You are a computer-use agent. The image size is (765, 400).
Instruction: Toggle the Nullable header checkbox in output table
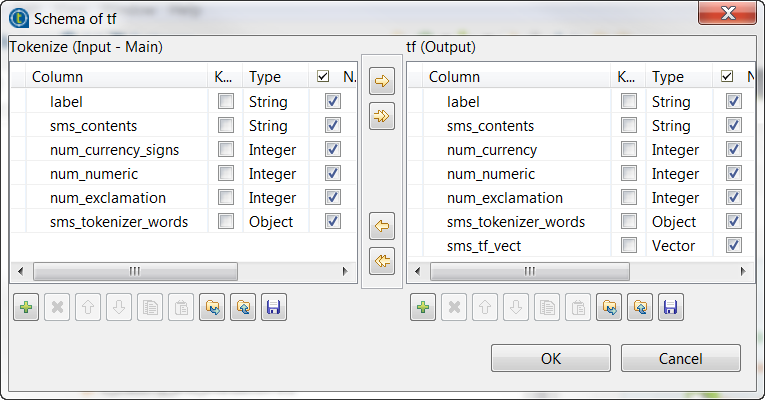click(727, 76)
